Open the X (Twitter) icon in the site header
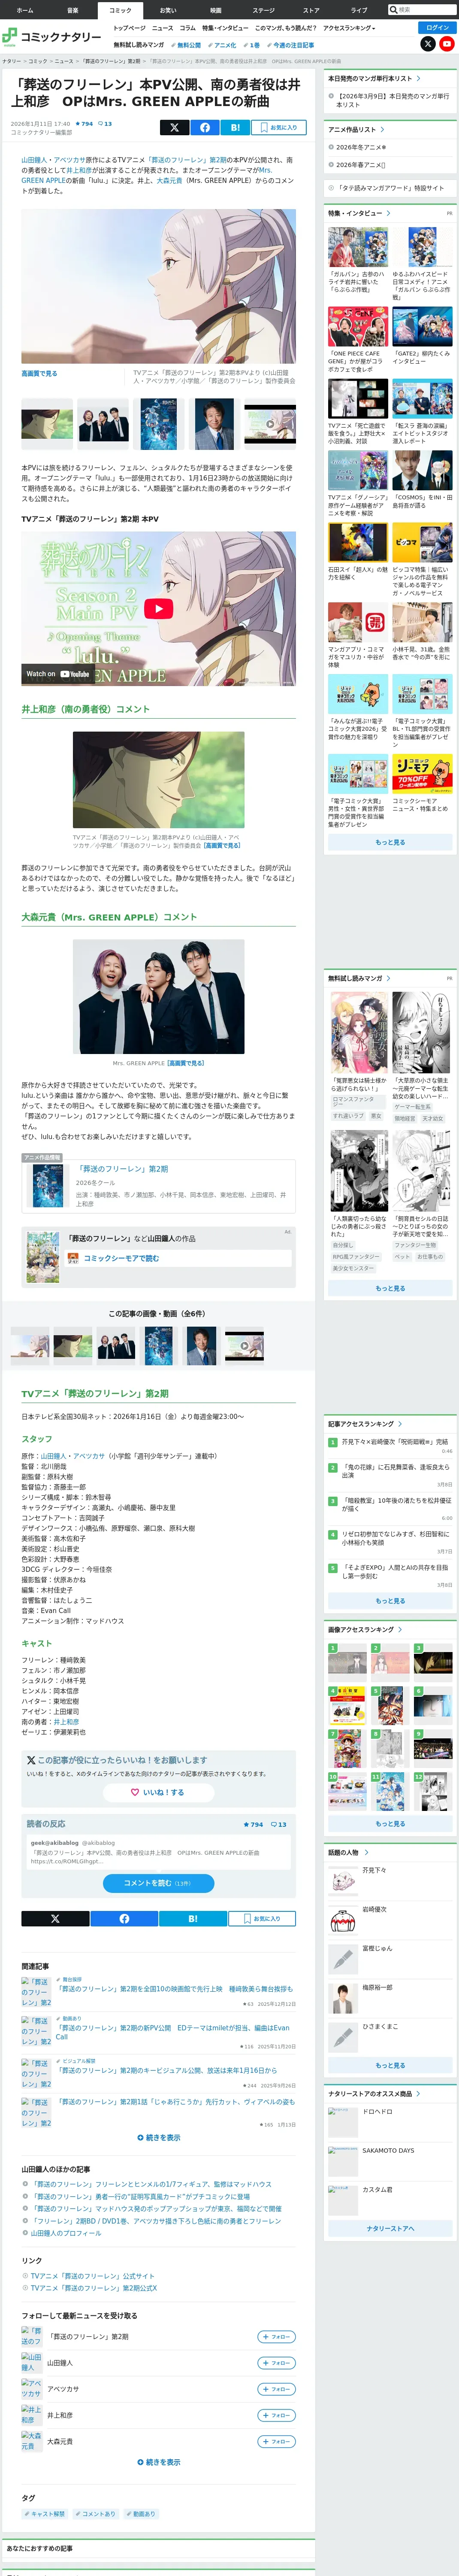459x2576 pixels. 428,44
